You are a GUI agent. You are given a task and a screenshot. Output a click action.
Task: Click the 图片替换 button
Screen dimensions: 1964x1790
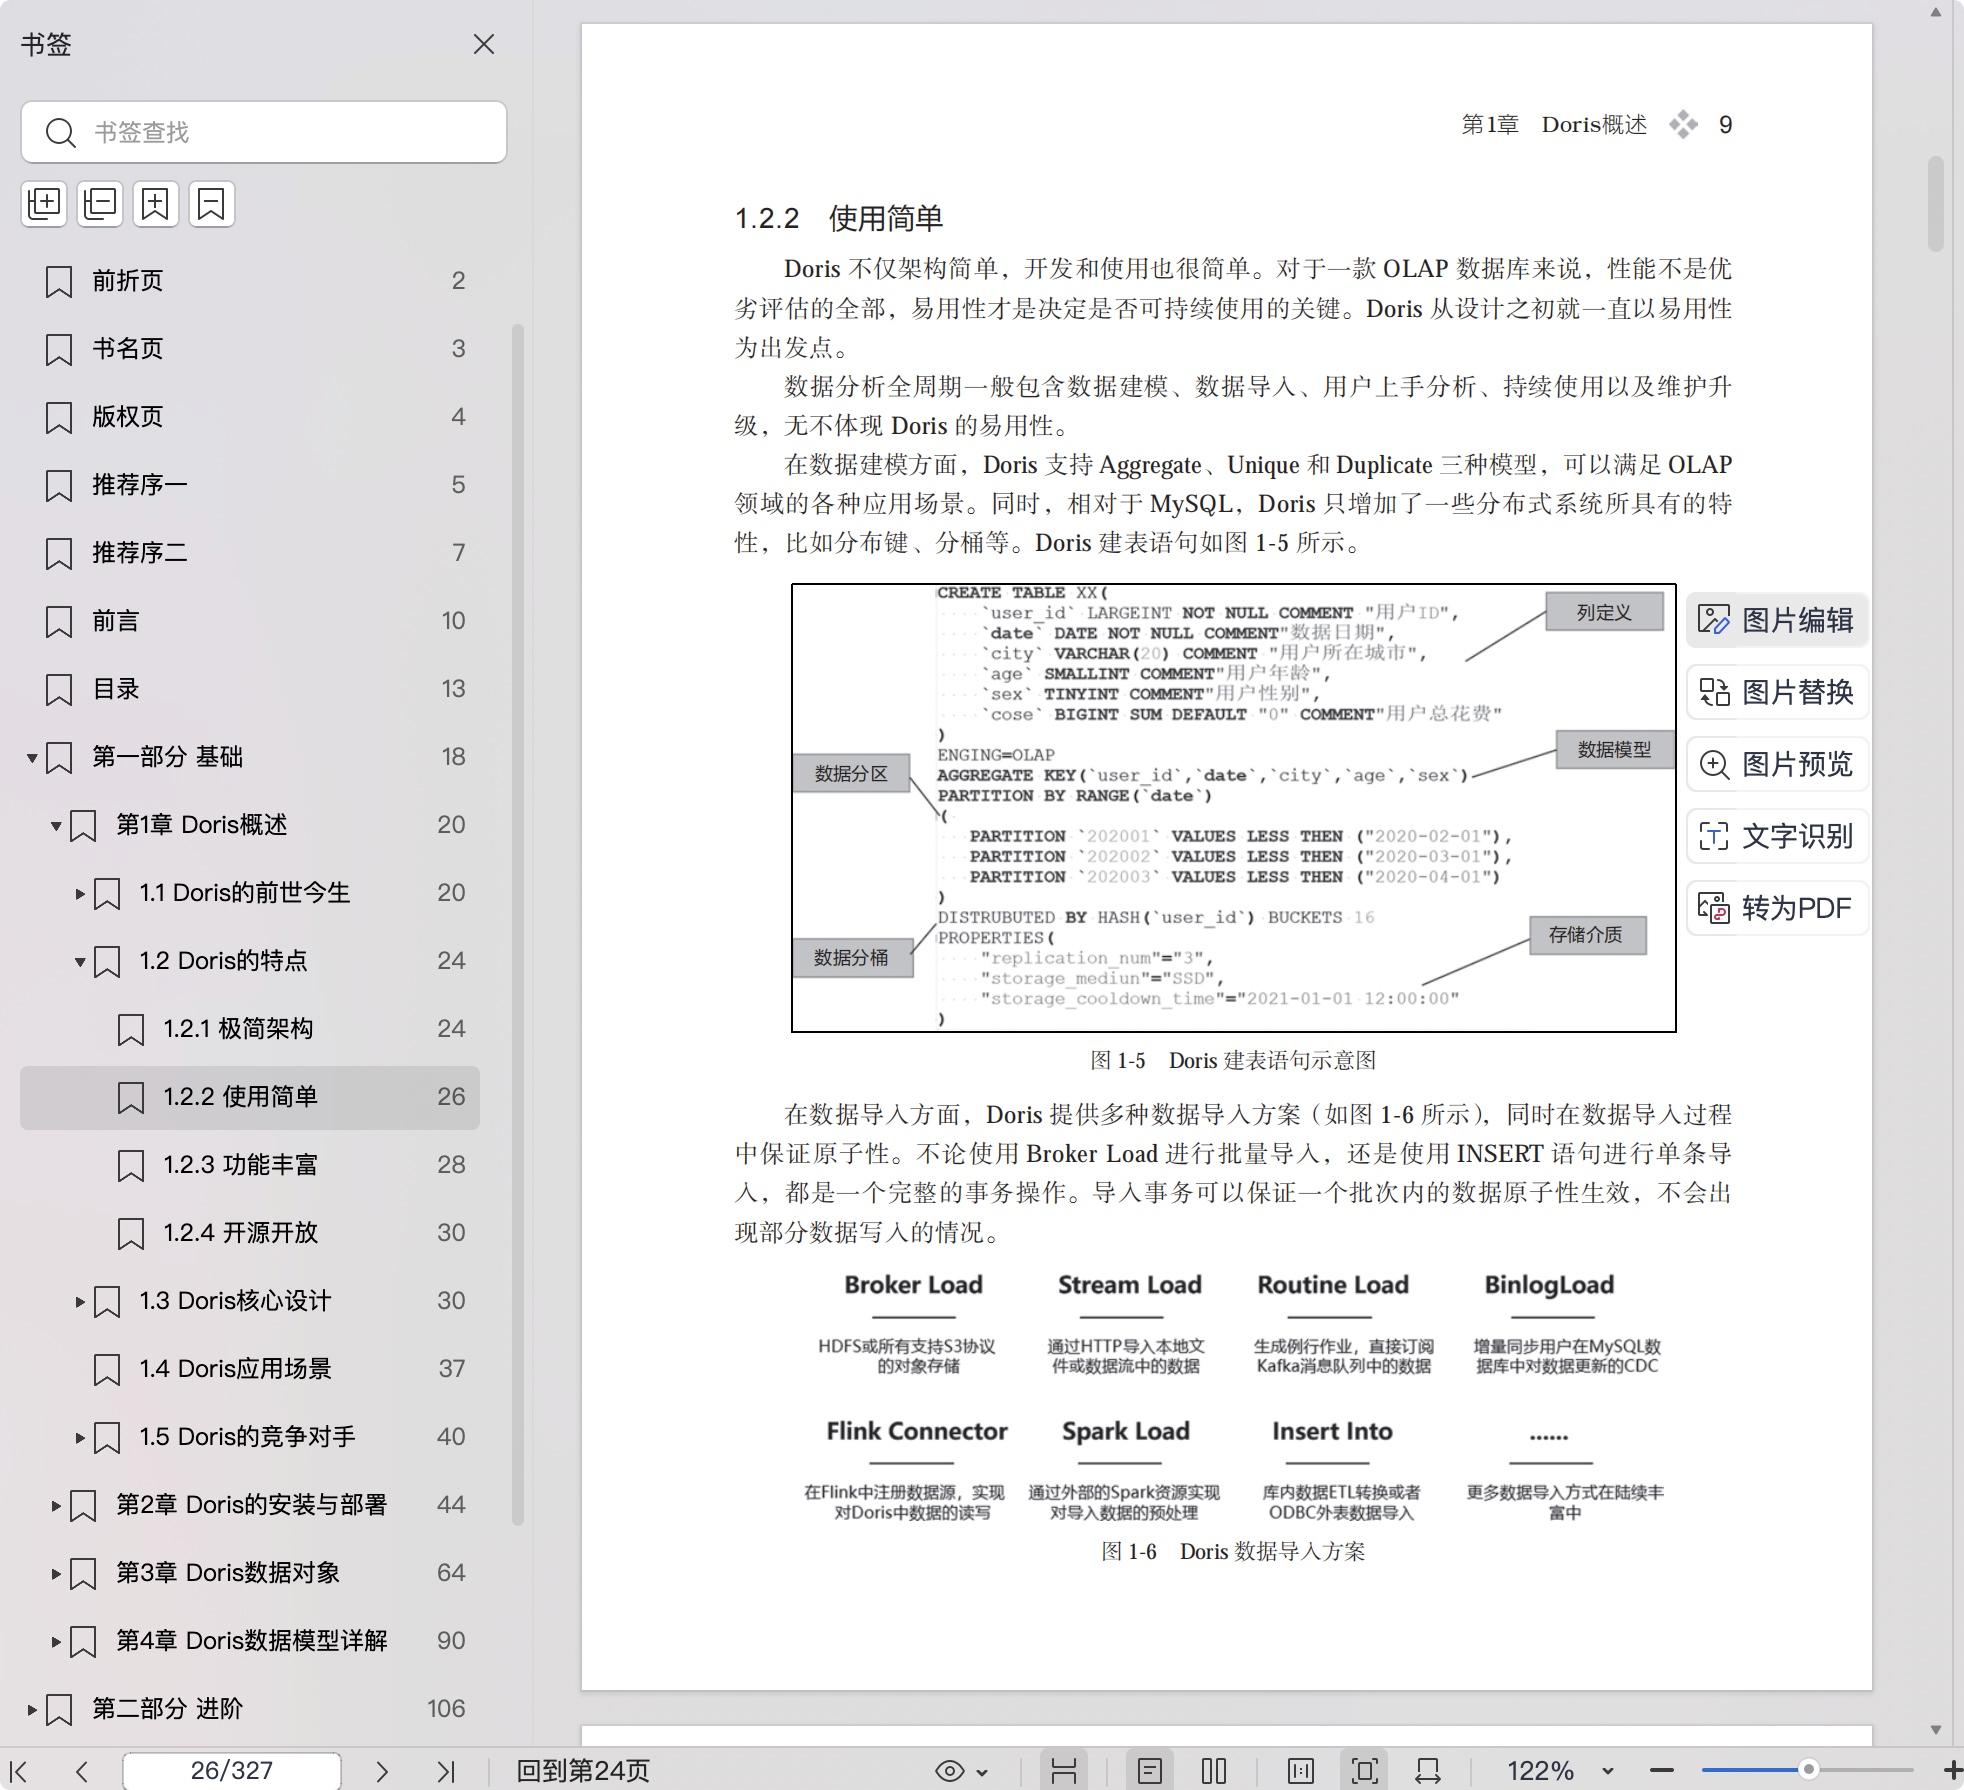pos(1777,692)
